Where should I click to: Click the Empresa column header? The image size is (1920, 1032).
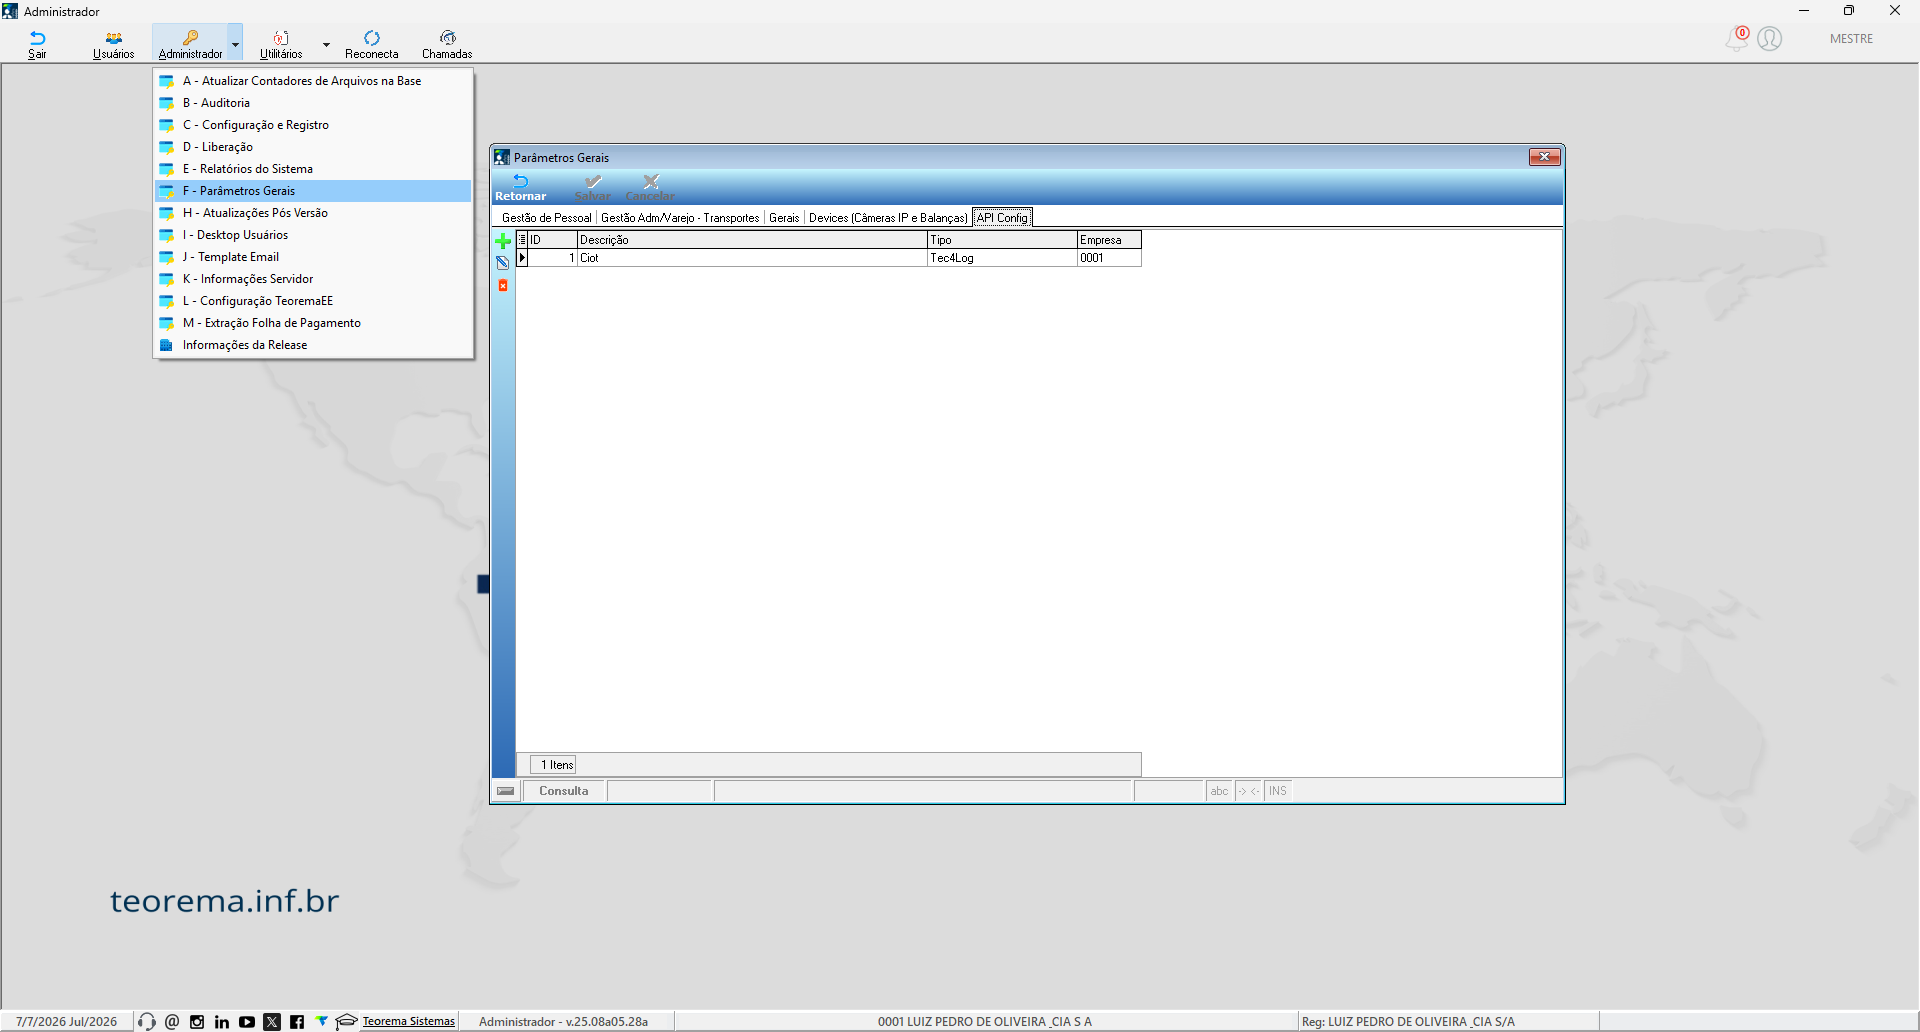click(x=1109, y=240)
